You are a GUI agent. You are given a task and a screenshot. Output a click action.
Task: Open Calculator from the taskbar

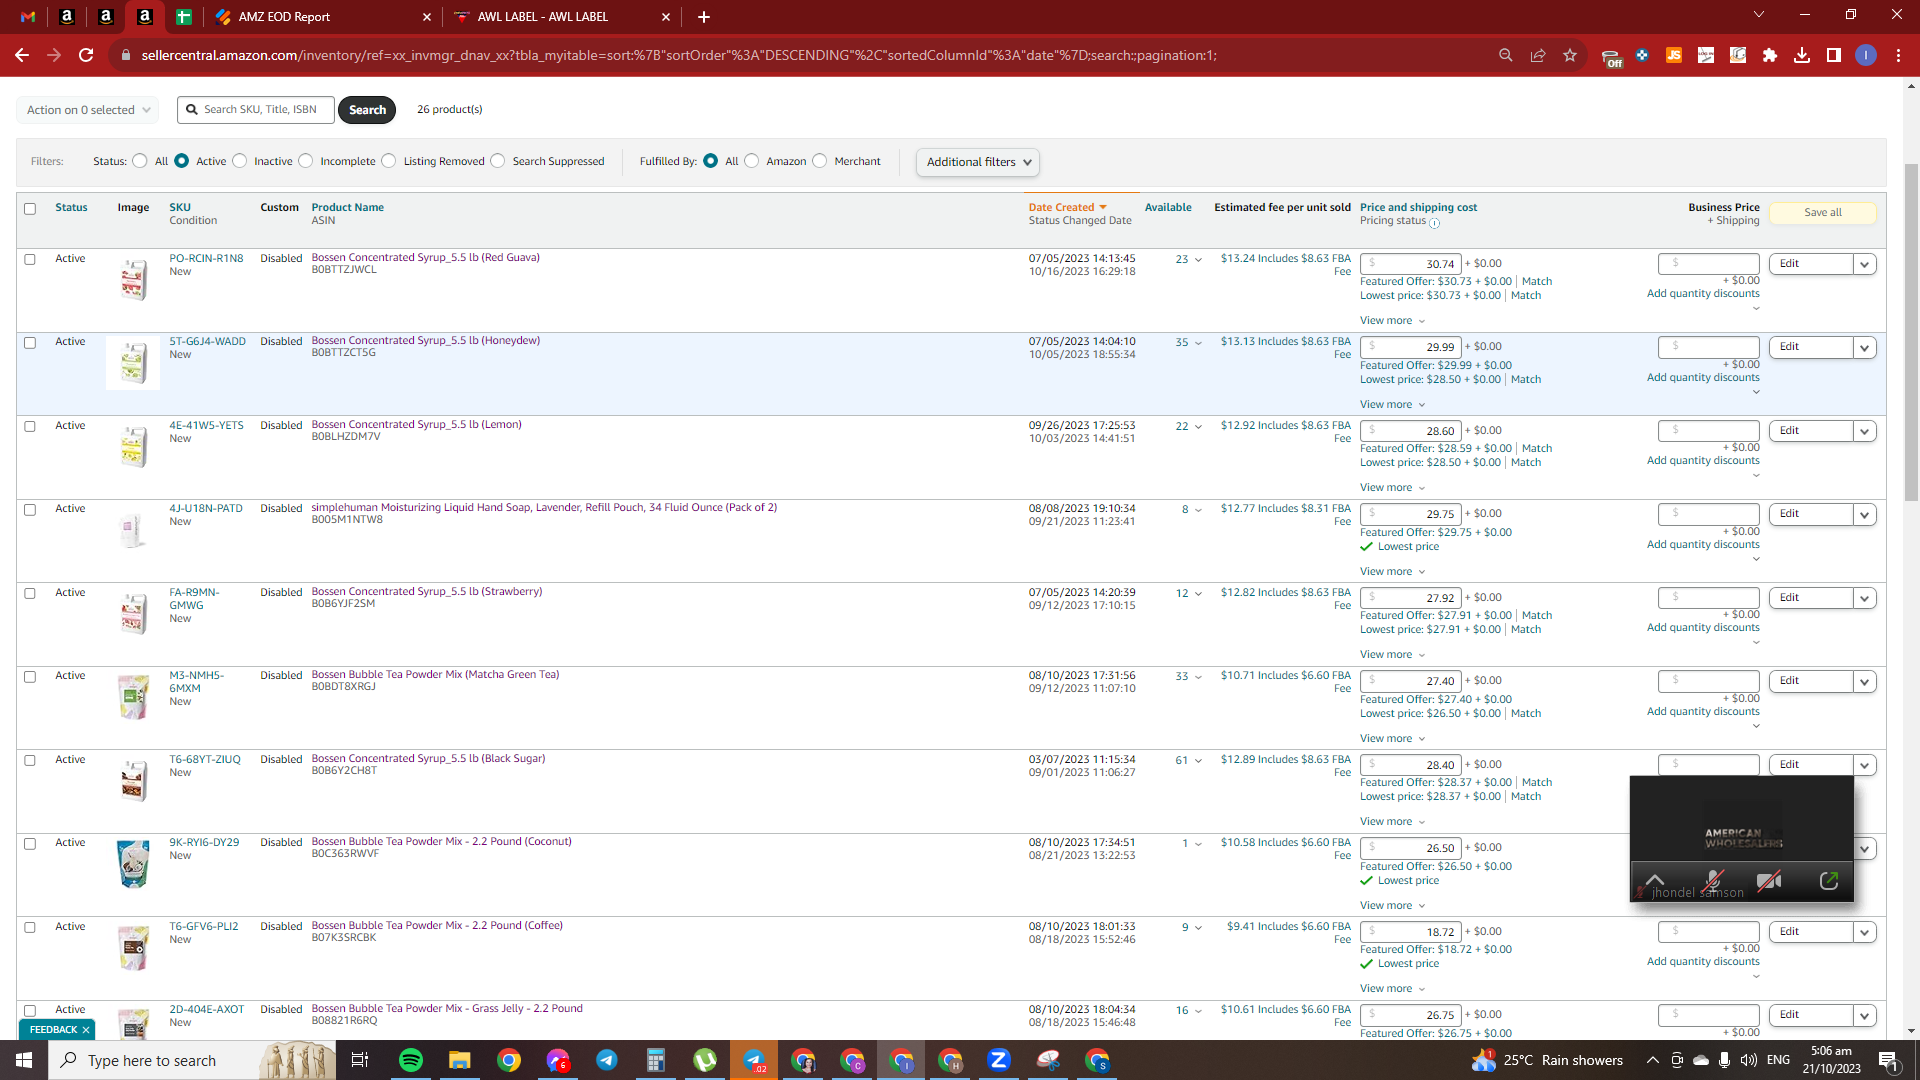coord(656,1060)
